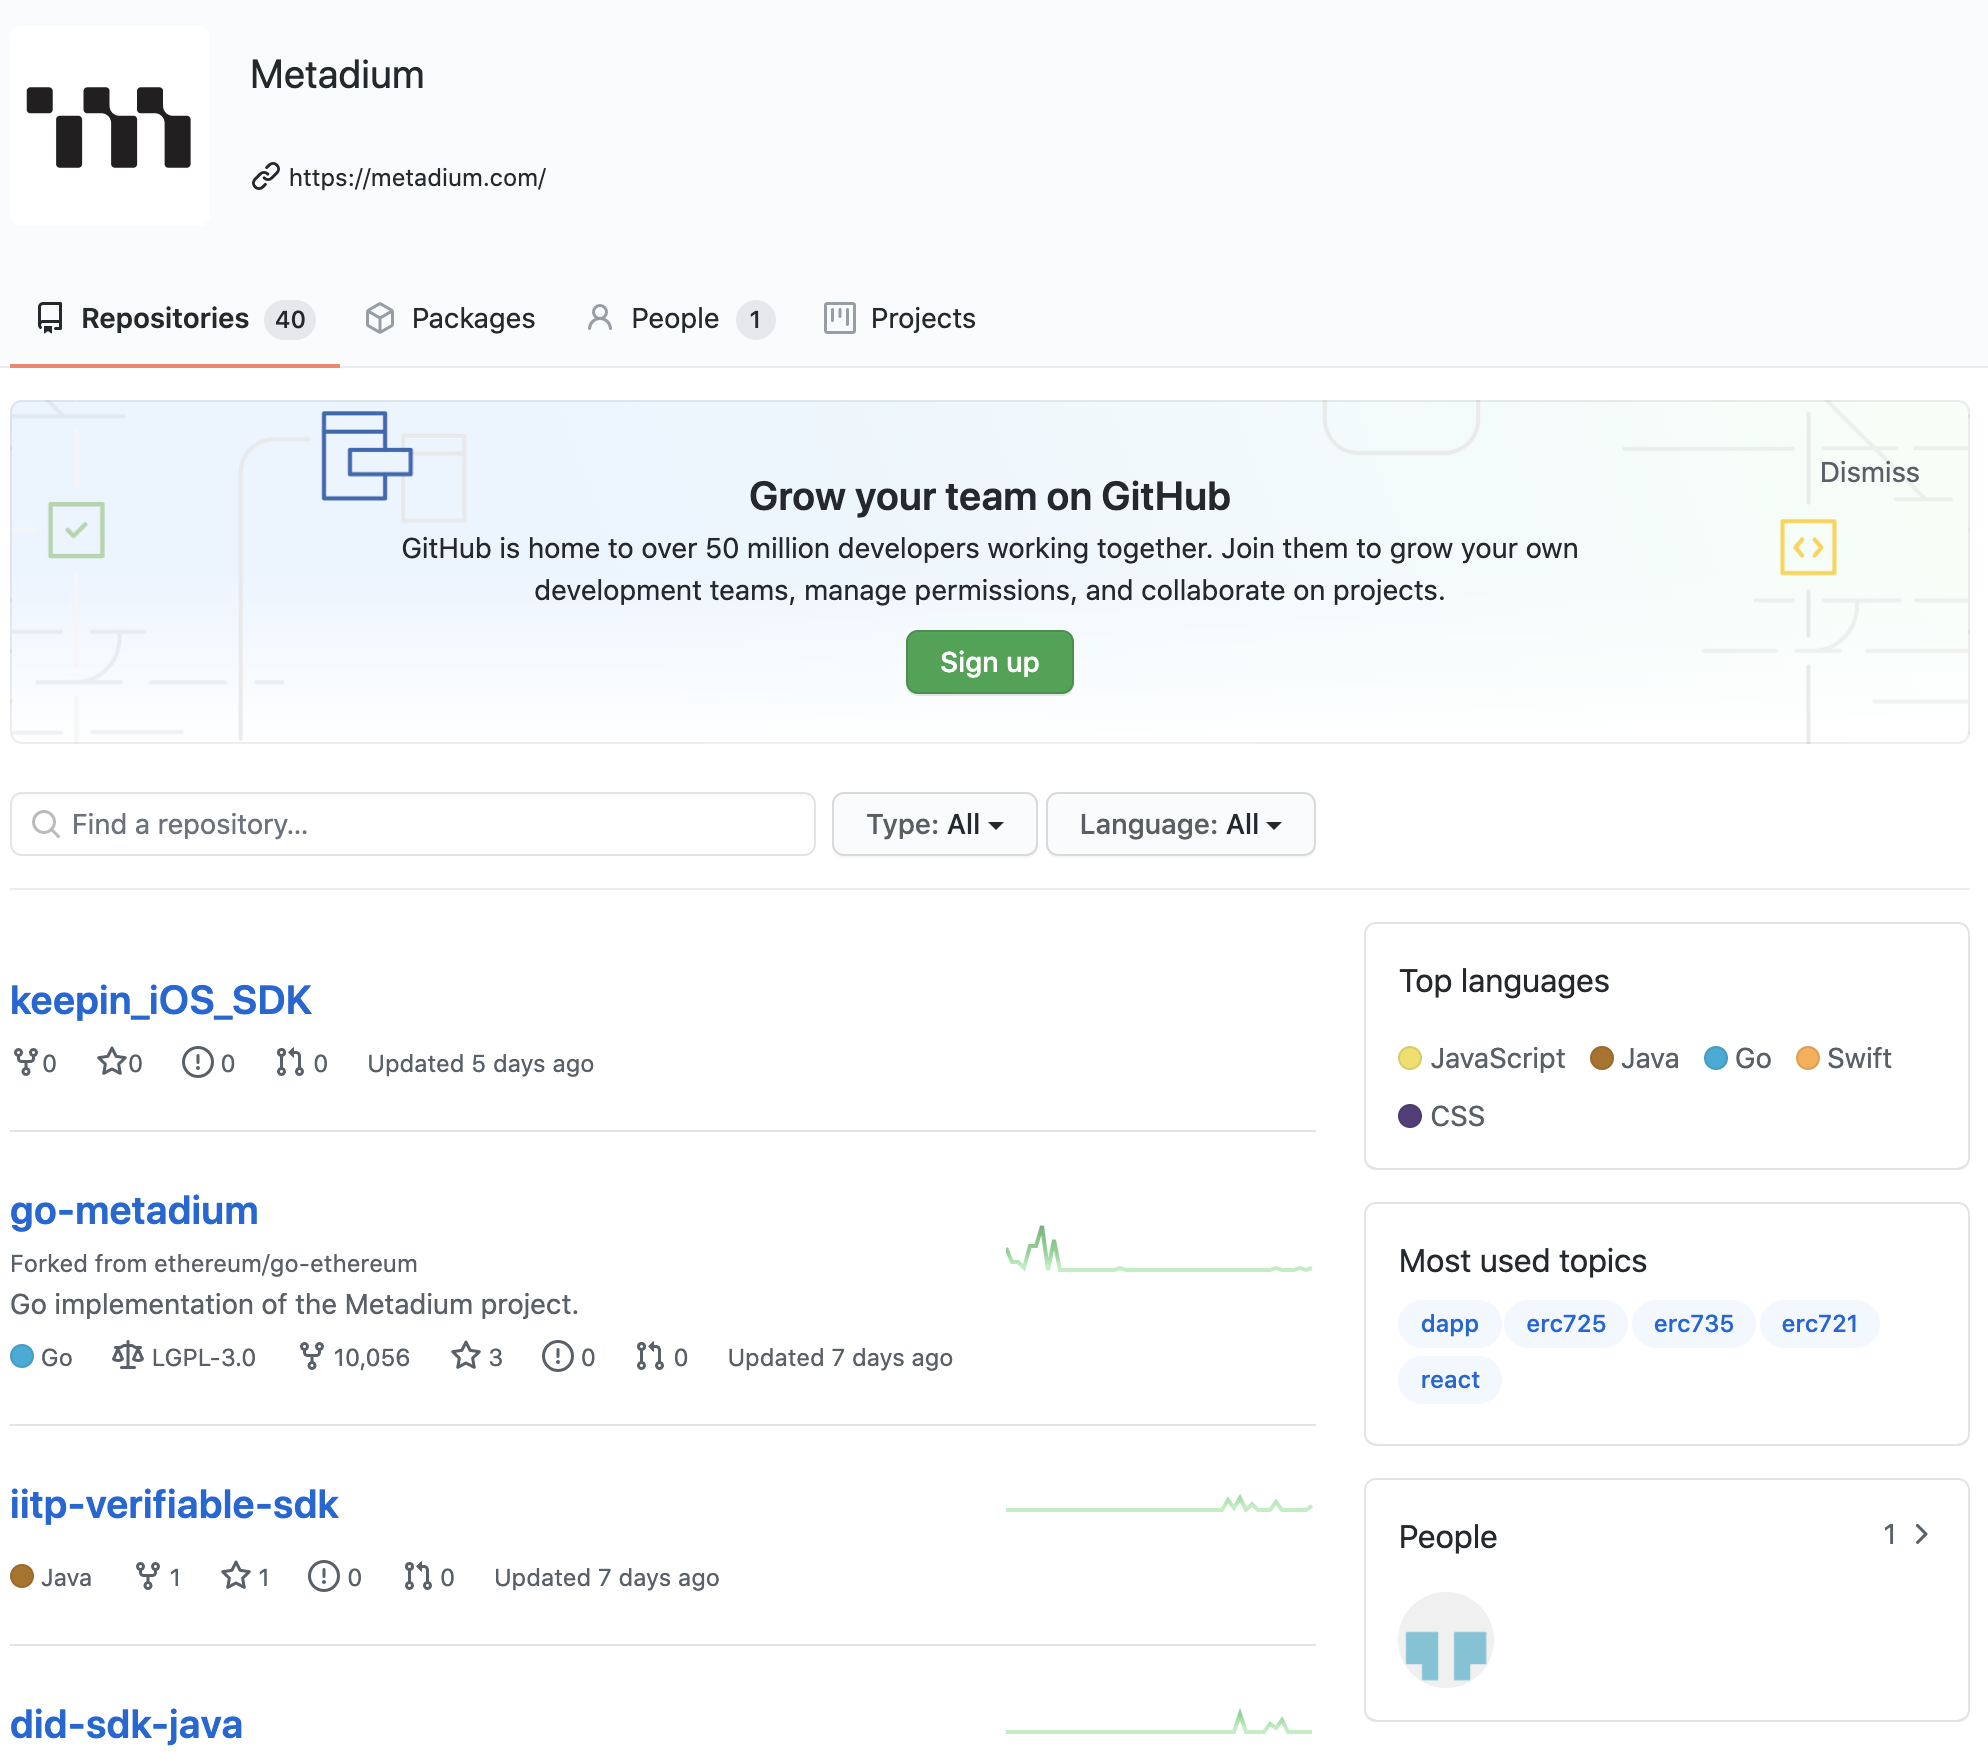Click the member avatar under People
This screenshot has height=1754, width=1988.
(x=1445, y=1640)
